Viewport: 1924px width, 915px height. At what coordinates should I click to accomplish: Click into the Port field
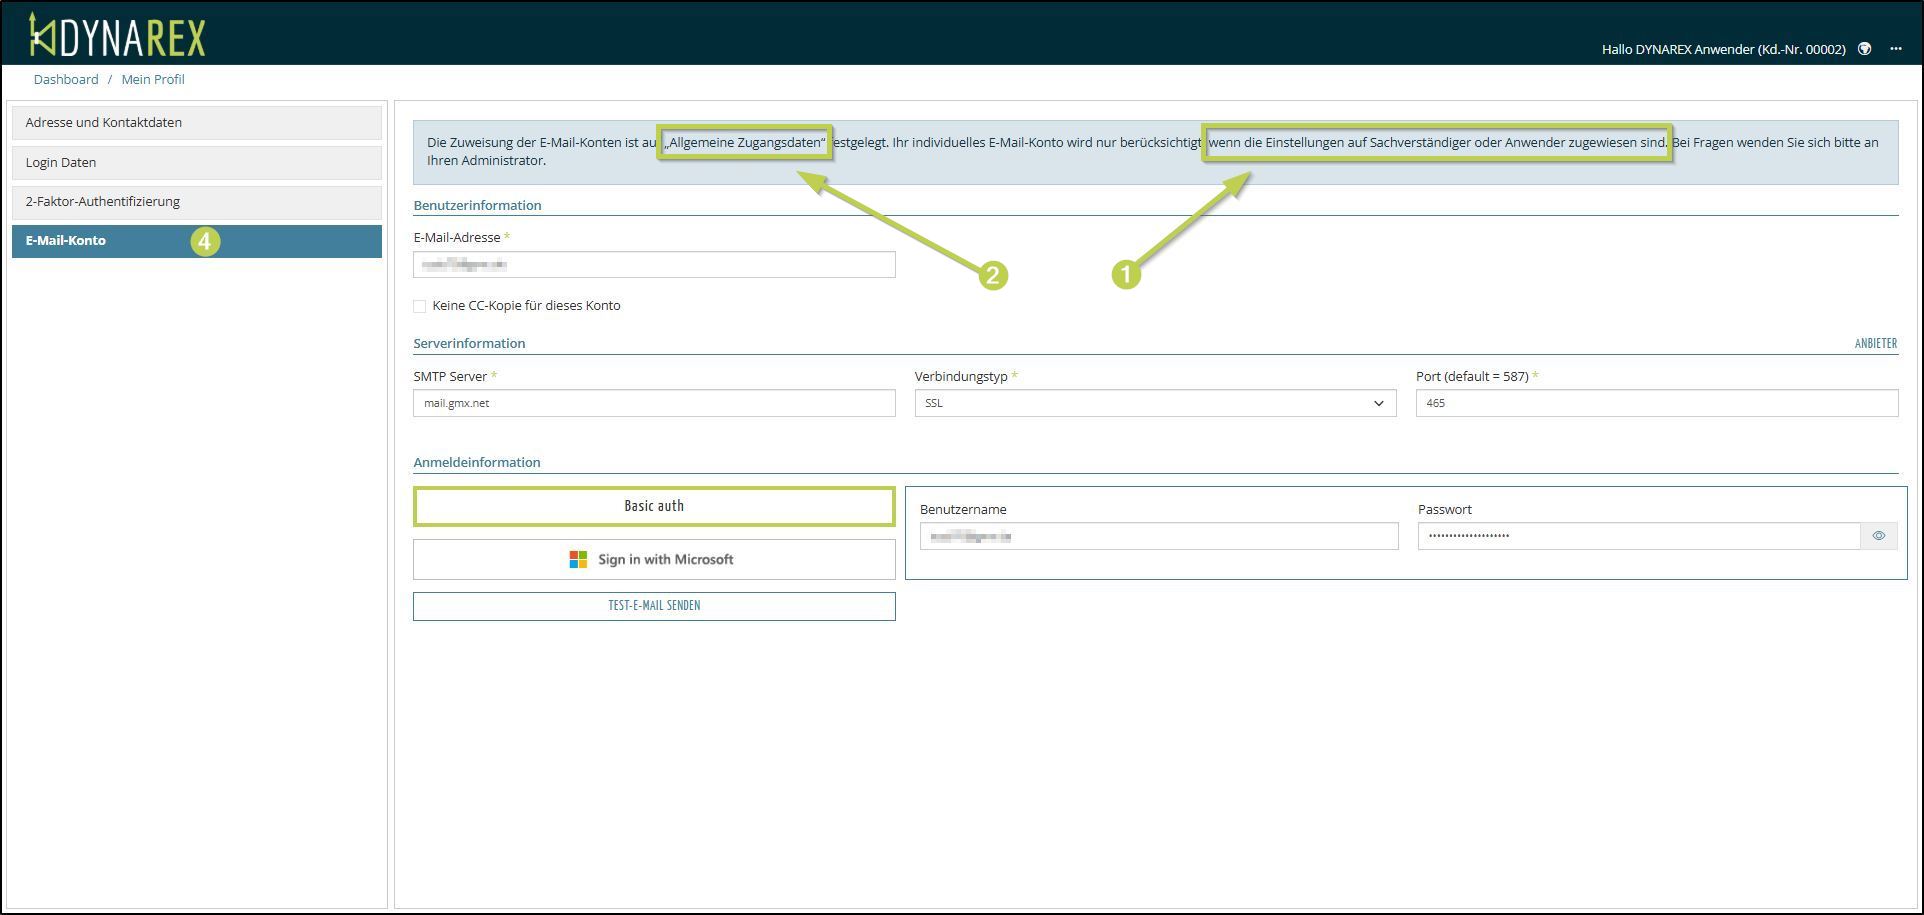tap(1656, 403)
